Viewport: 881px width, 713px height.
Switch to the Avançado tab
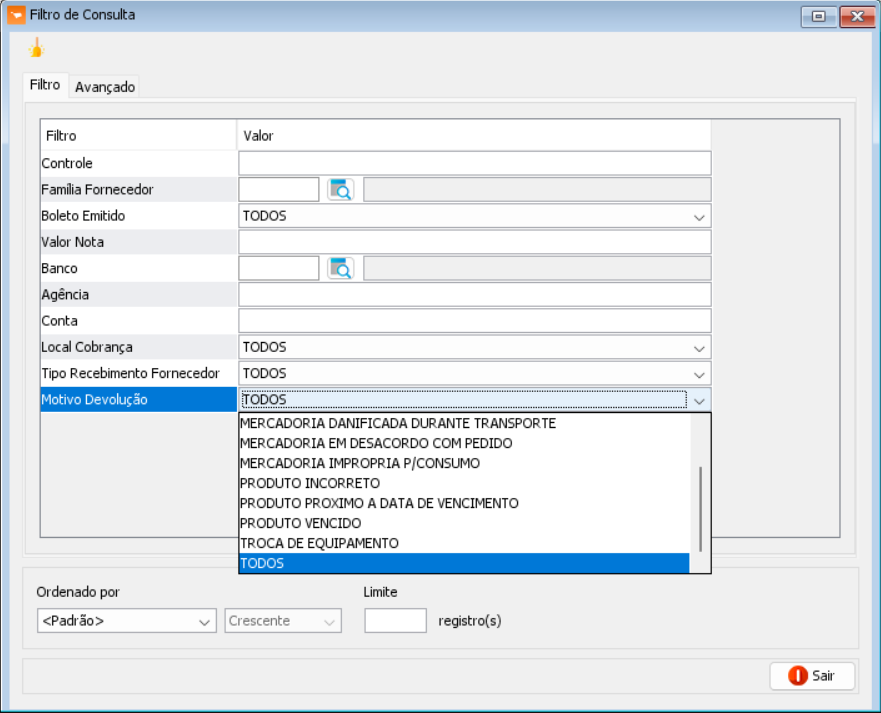pos(105,87)
